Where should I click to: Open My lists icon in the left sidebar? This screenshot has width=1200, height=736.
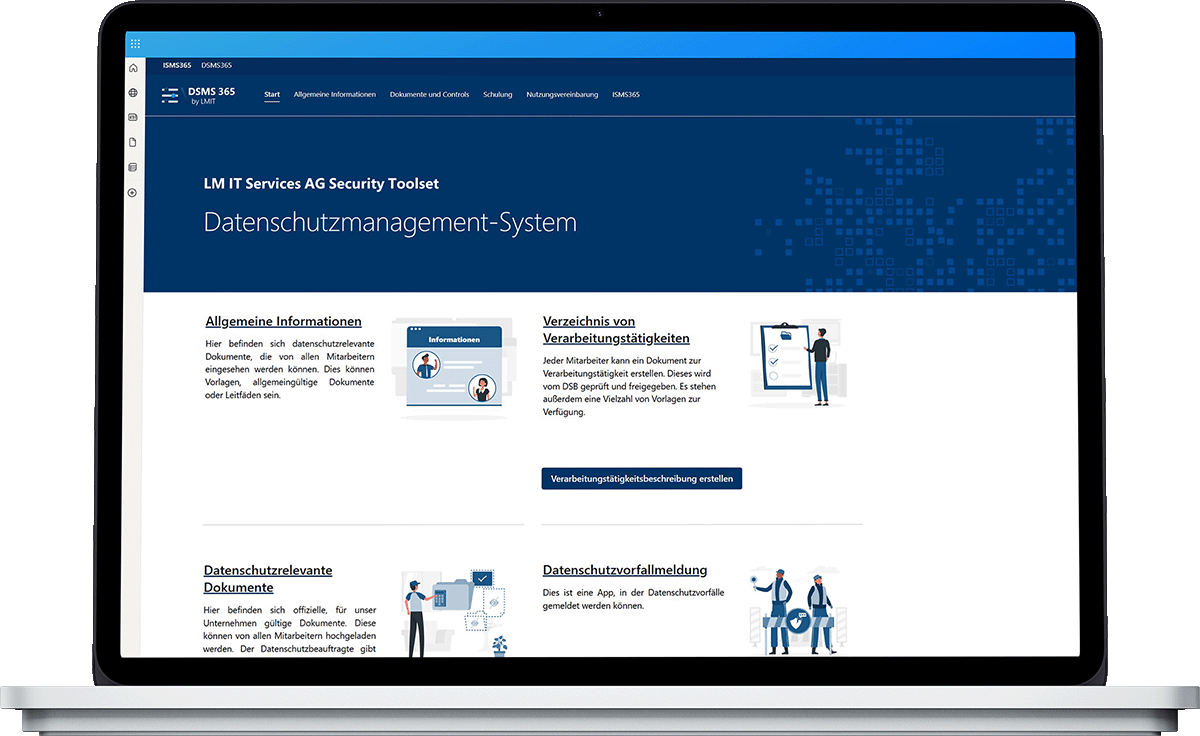point(133,167)
